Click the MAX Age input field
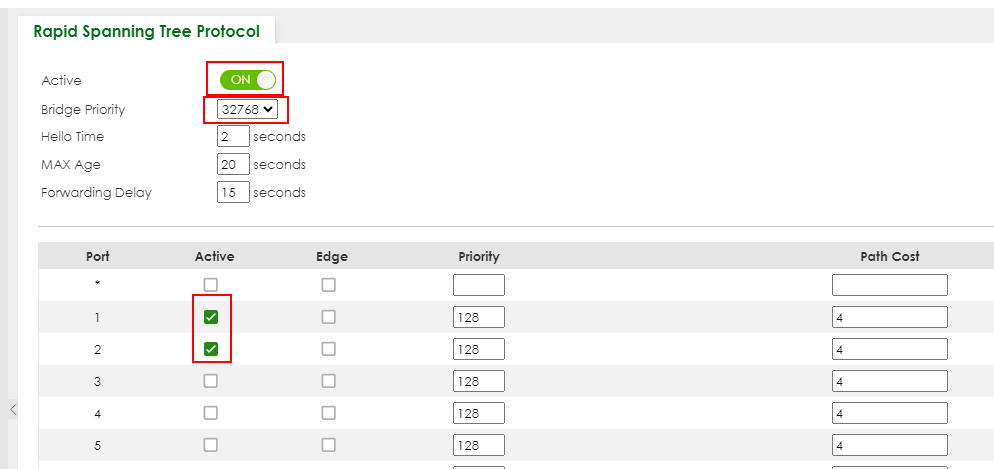 (233, 164)
